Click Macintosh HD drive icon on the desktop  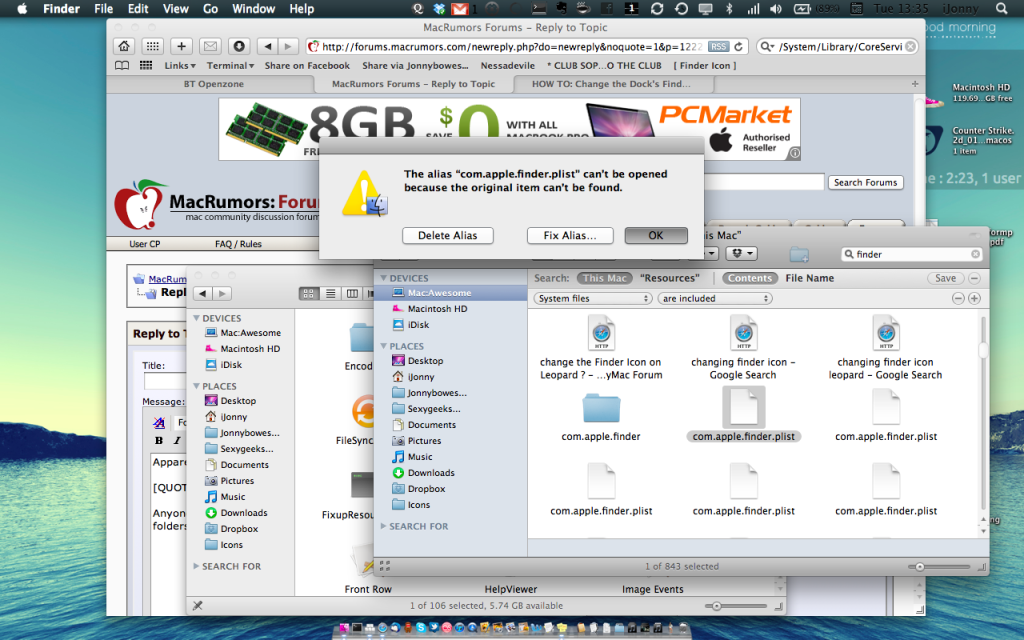pos(934,101)
